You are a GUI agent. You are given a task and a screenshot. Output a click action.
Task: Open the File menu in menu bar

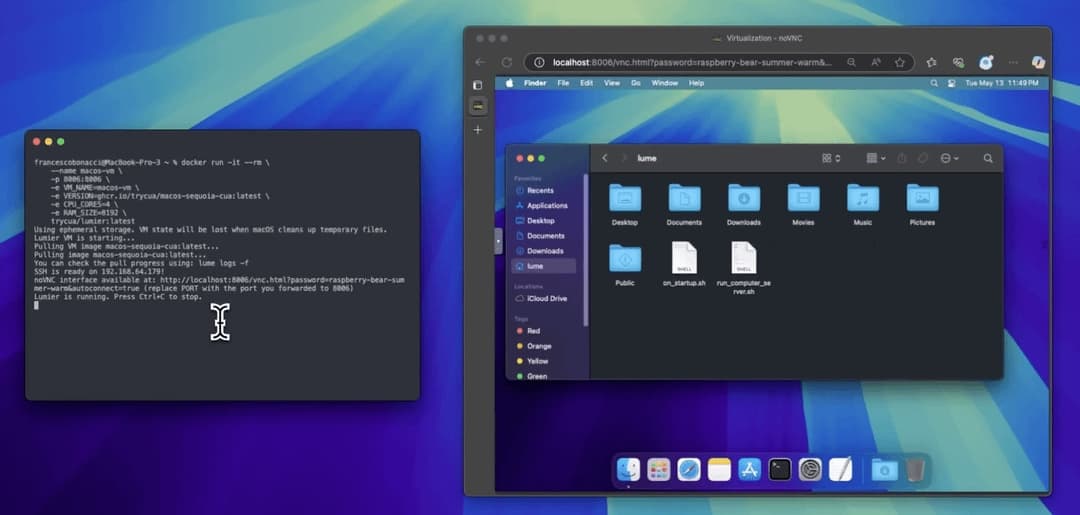pyautogui.click(x=563, y=83)
